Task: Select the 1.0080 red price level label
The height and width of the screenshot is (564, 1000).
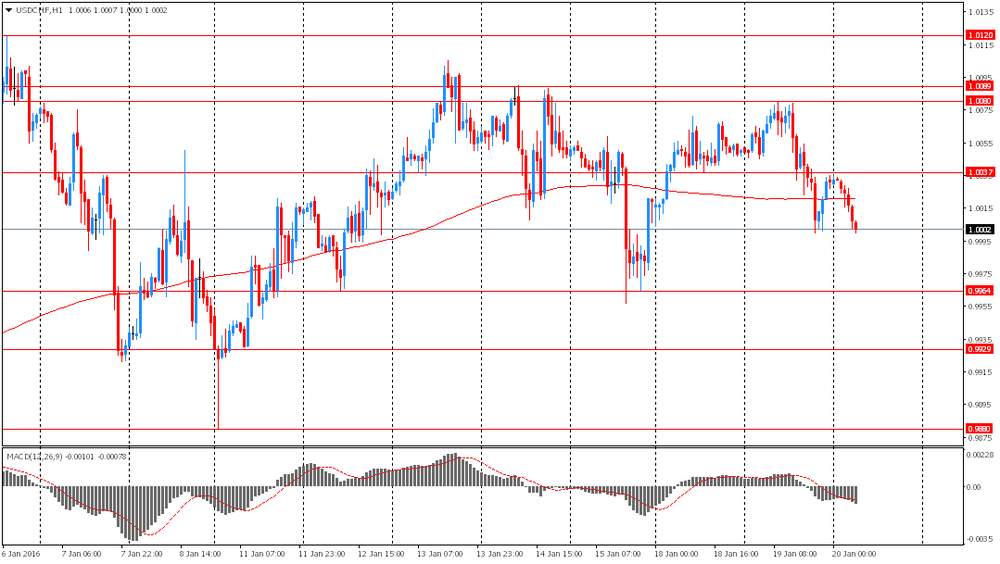Action: 980,101
